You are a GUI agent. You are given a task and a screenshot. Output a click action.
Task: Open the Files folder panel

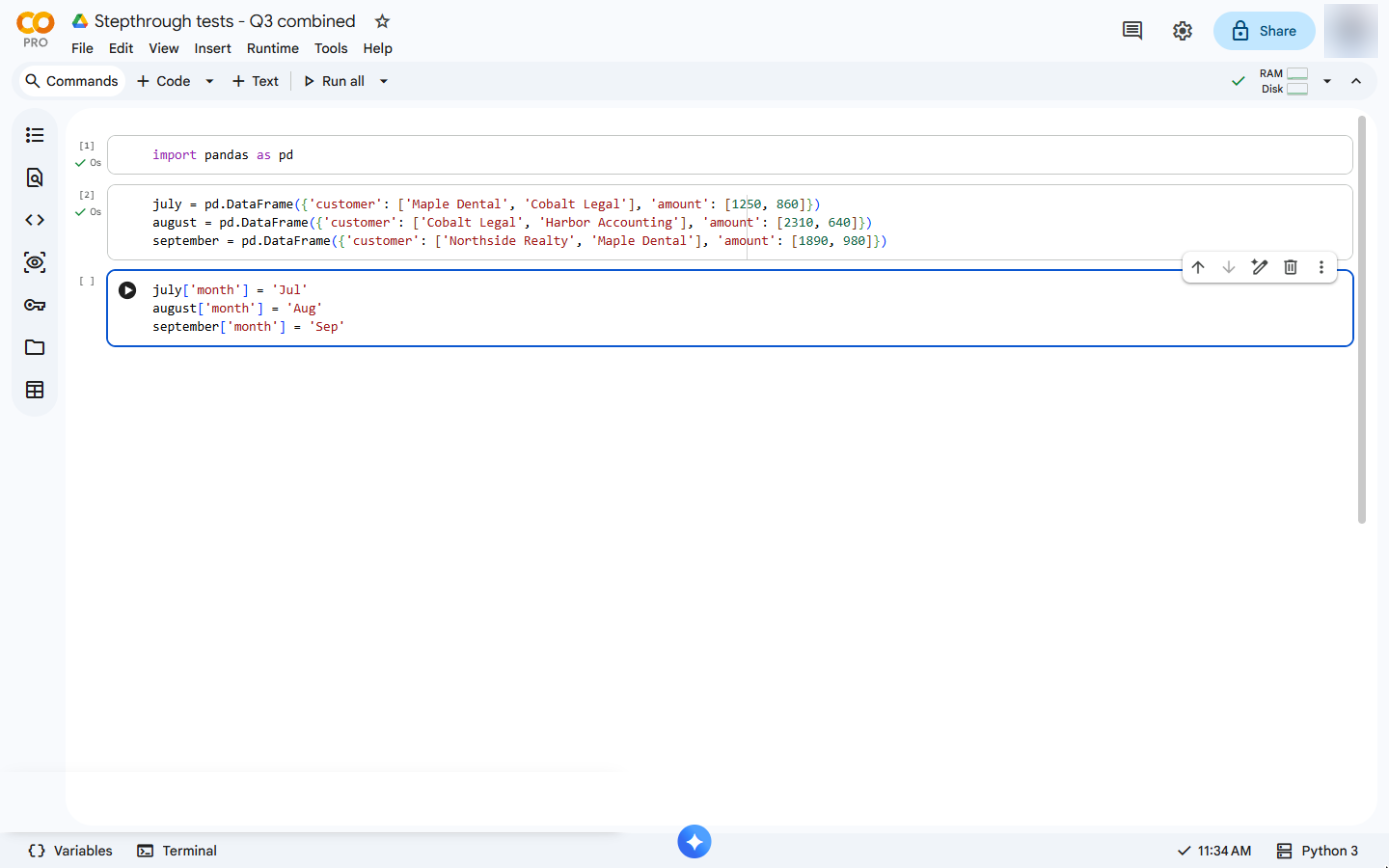[x=35, y=347]
